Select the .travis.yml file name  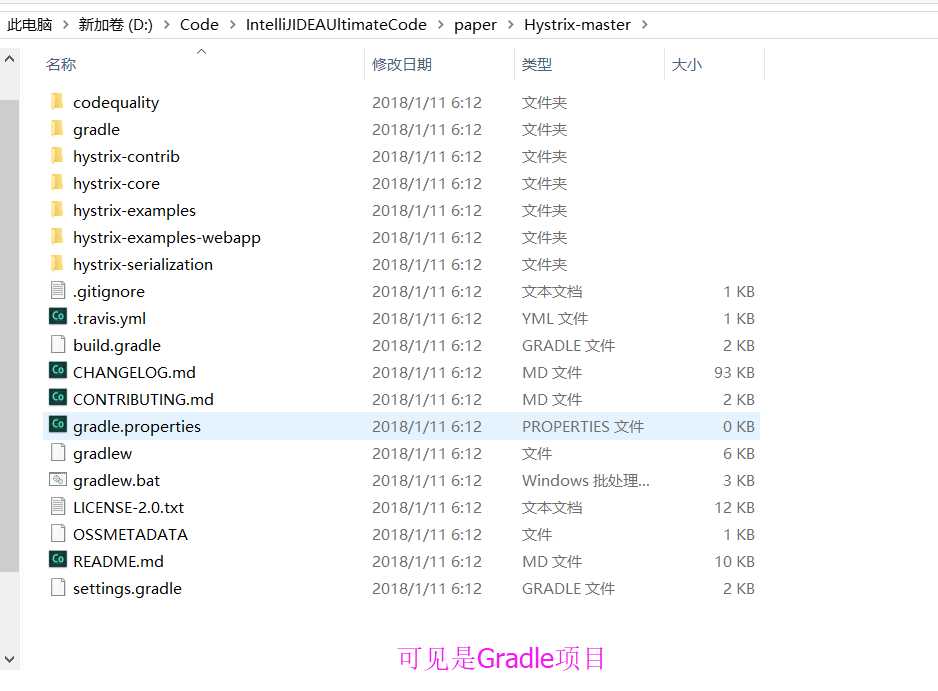pos(109,318)
